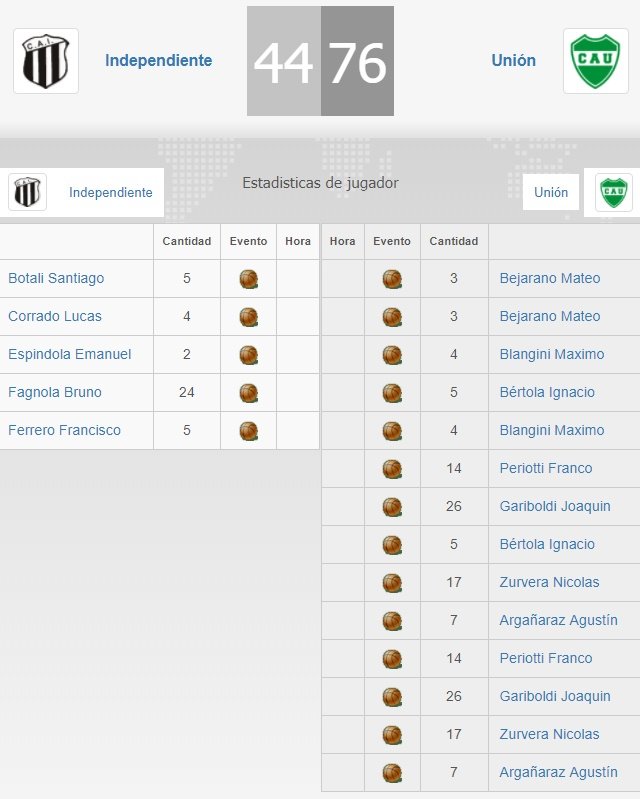Click the Independiente score 44 box
This screenshot has width=640, height=799.
pos(284,61)
